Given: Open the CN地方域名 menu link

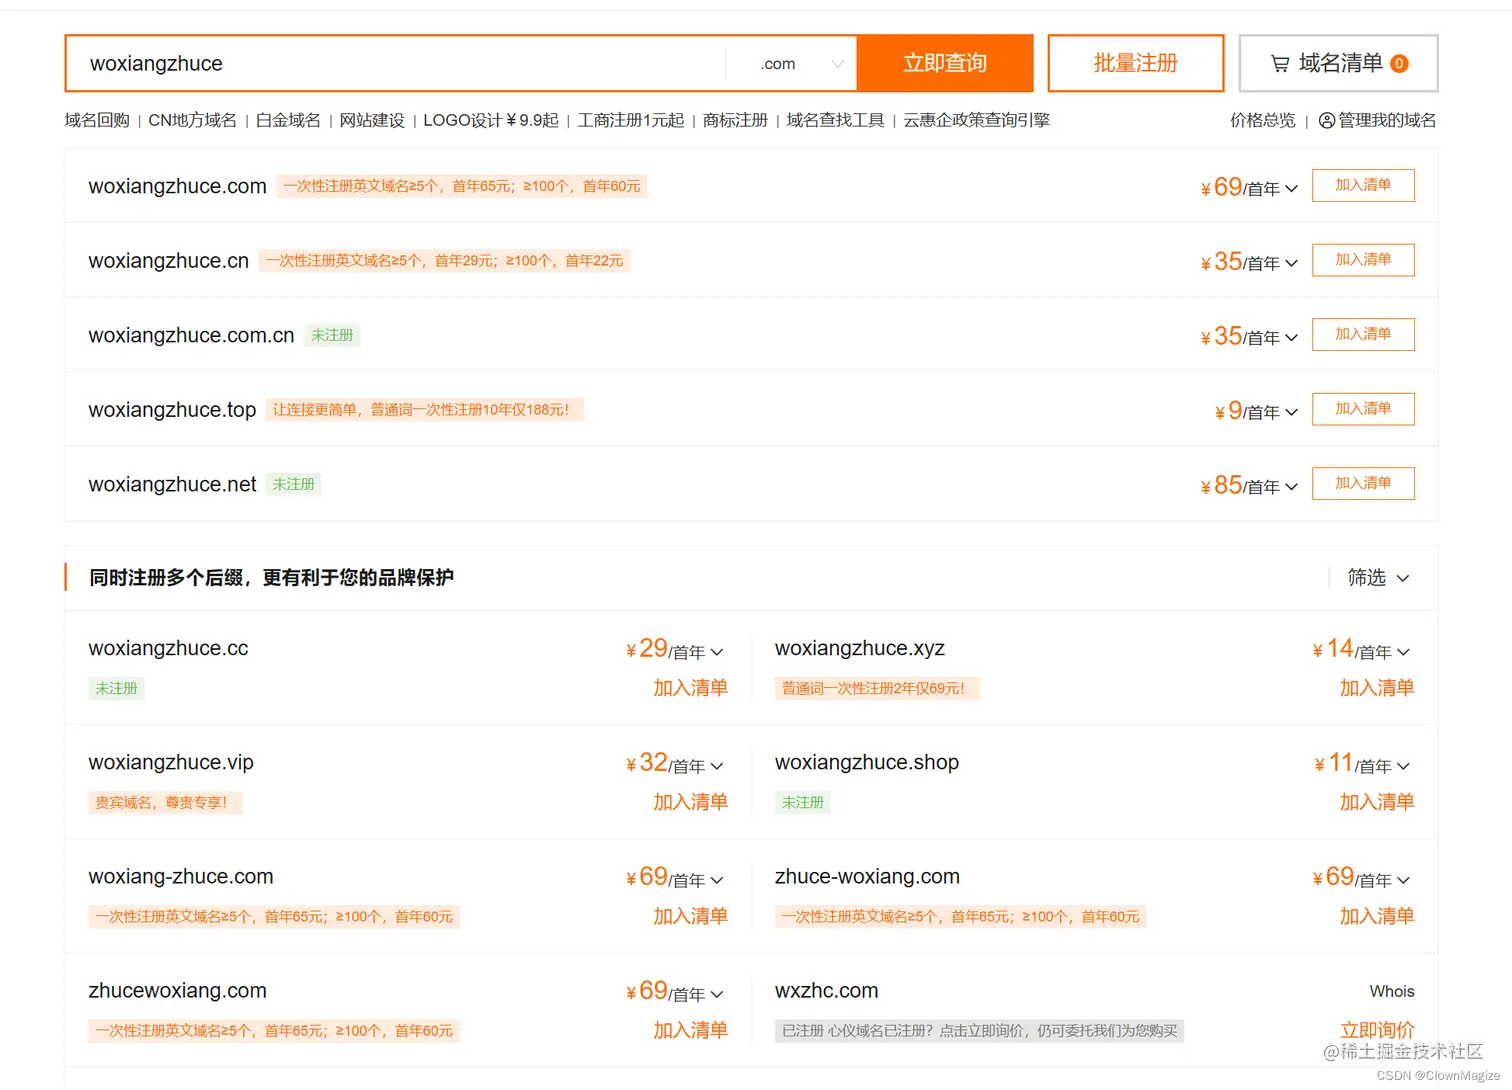Looking at the screenshot, I should click(x=192, y=120).
